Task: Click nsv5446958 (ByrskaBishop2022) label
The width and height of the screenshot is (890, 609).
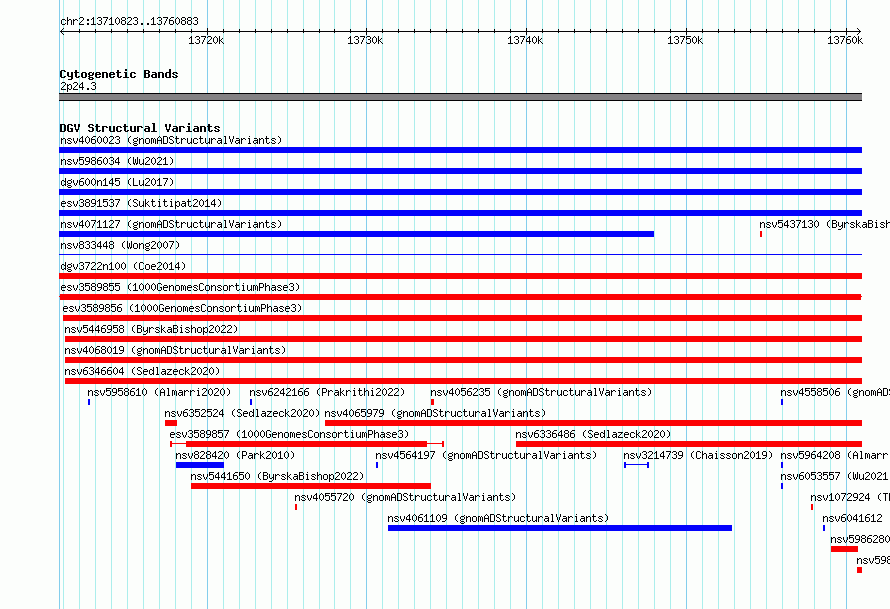Action: [151, 329]
